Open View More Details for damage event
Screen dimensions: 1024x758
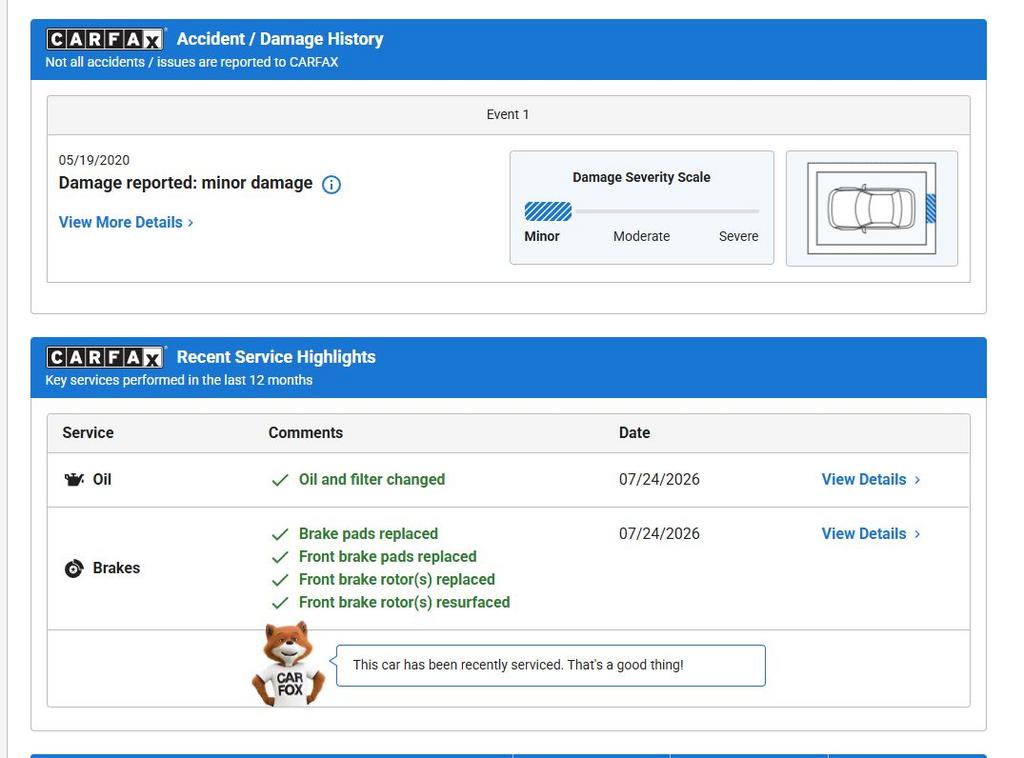coord(126,223)
